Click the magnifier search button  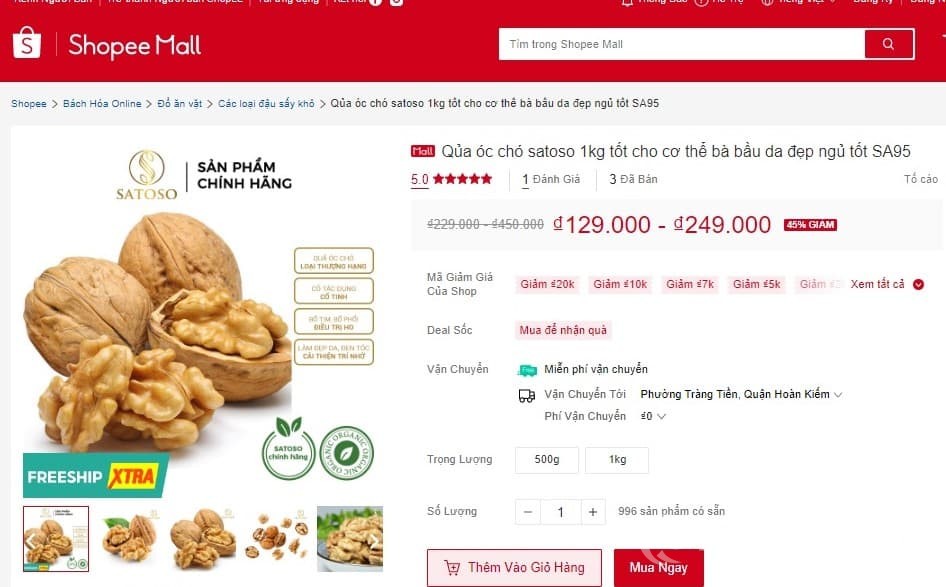click(889, 44)
